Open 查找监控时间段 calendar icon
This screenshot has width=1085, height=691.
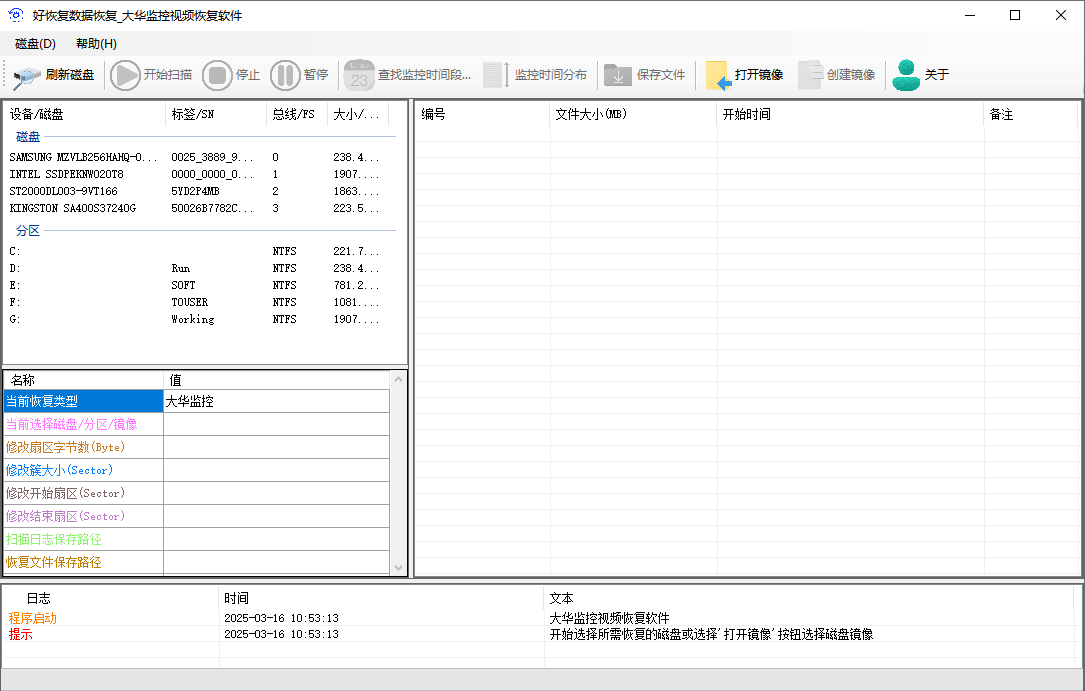pos(359,75)
